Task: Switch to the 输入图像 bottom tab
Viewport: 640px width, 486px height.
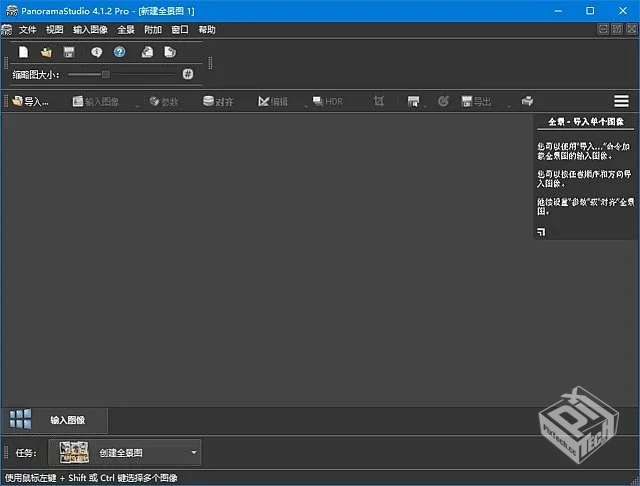Action: pos(55,420)
